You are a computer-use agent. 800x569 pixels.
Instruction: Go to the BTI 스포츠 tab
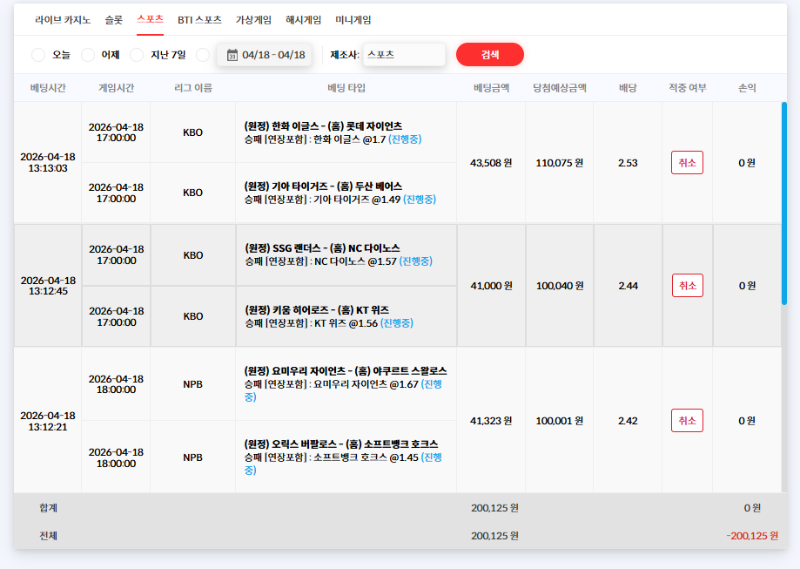pos(200,19)
